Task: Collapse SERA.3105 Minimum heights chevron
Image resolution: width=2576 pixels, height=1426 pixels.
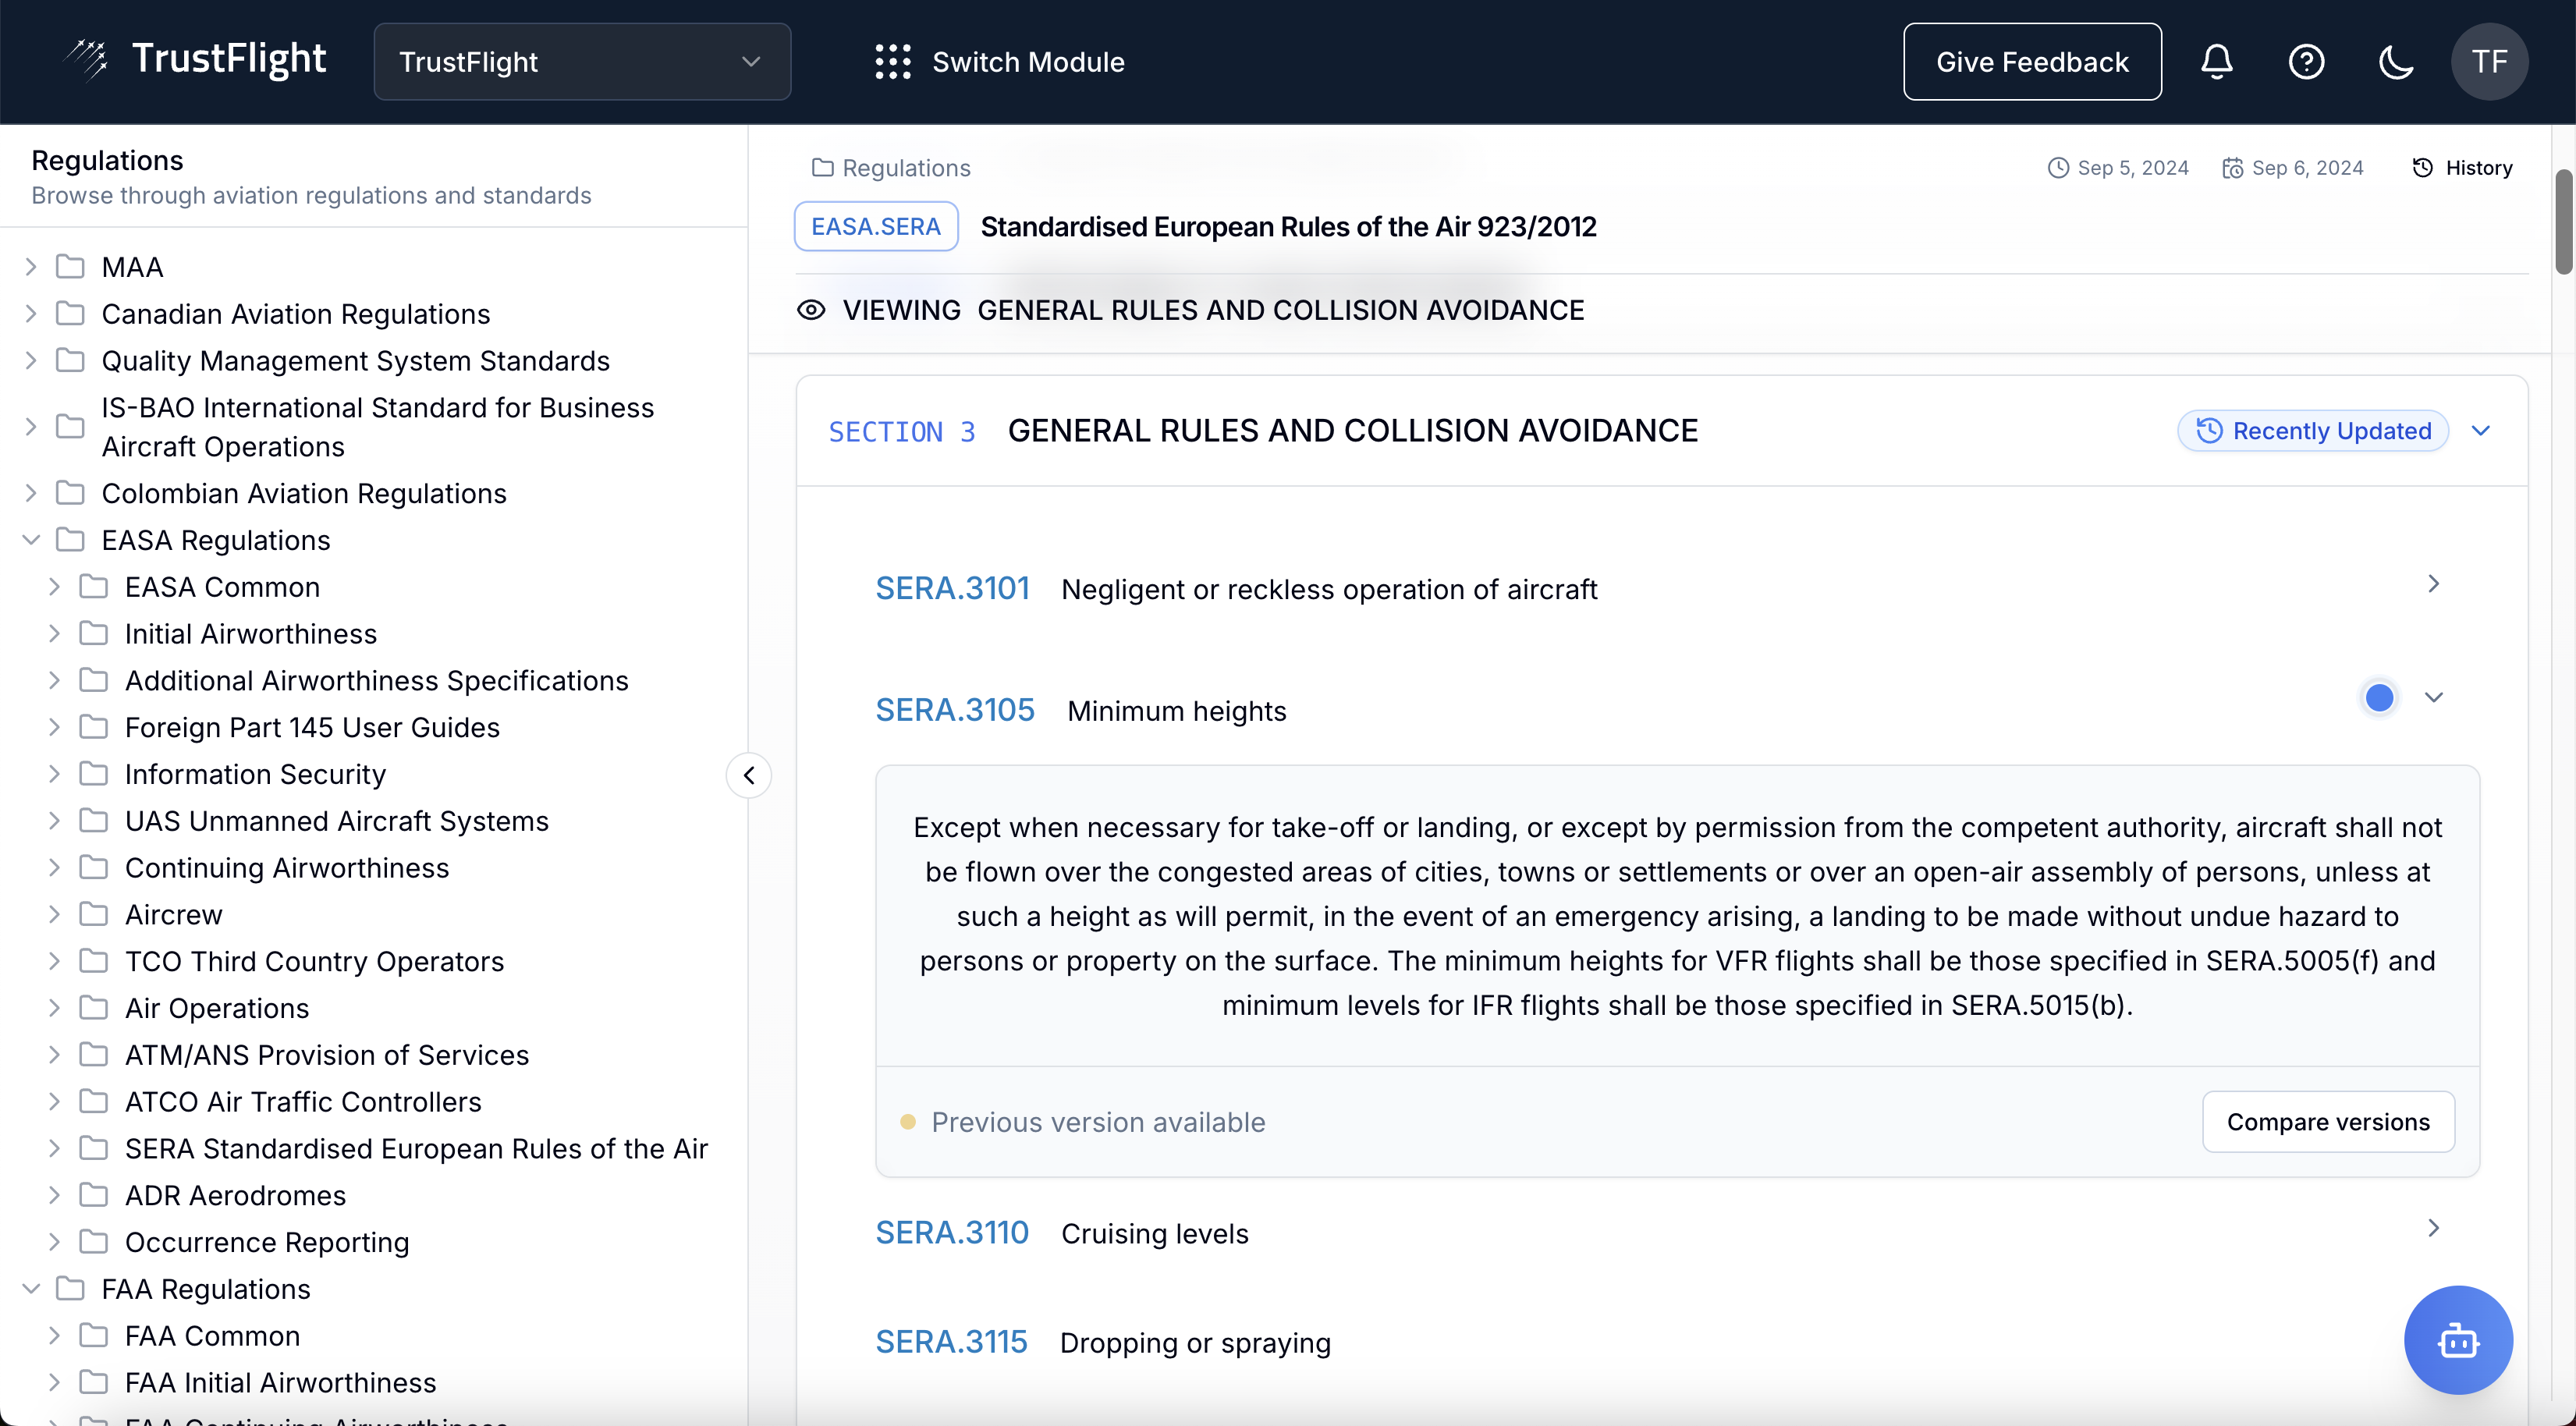Action: (x=2433, y=698)
